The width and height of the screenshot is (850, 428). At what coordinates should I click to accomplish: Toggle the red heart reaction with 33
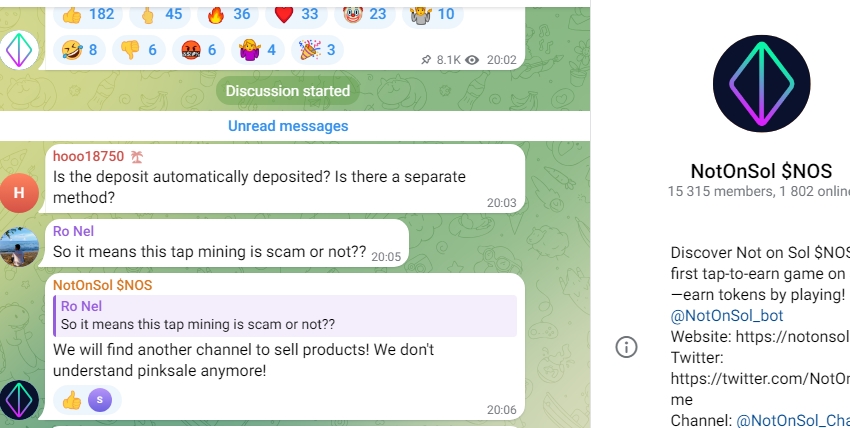297,15
